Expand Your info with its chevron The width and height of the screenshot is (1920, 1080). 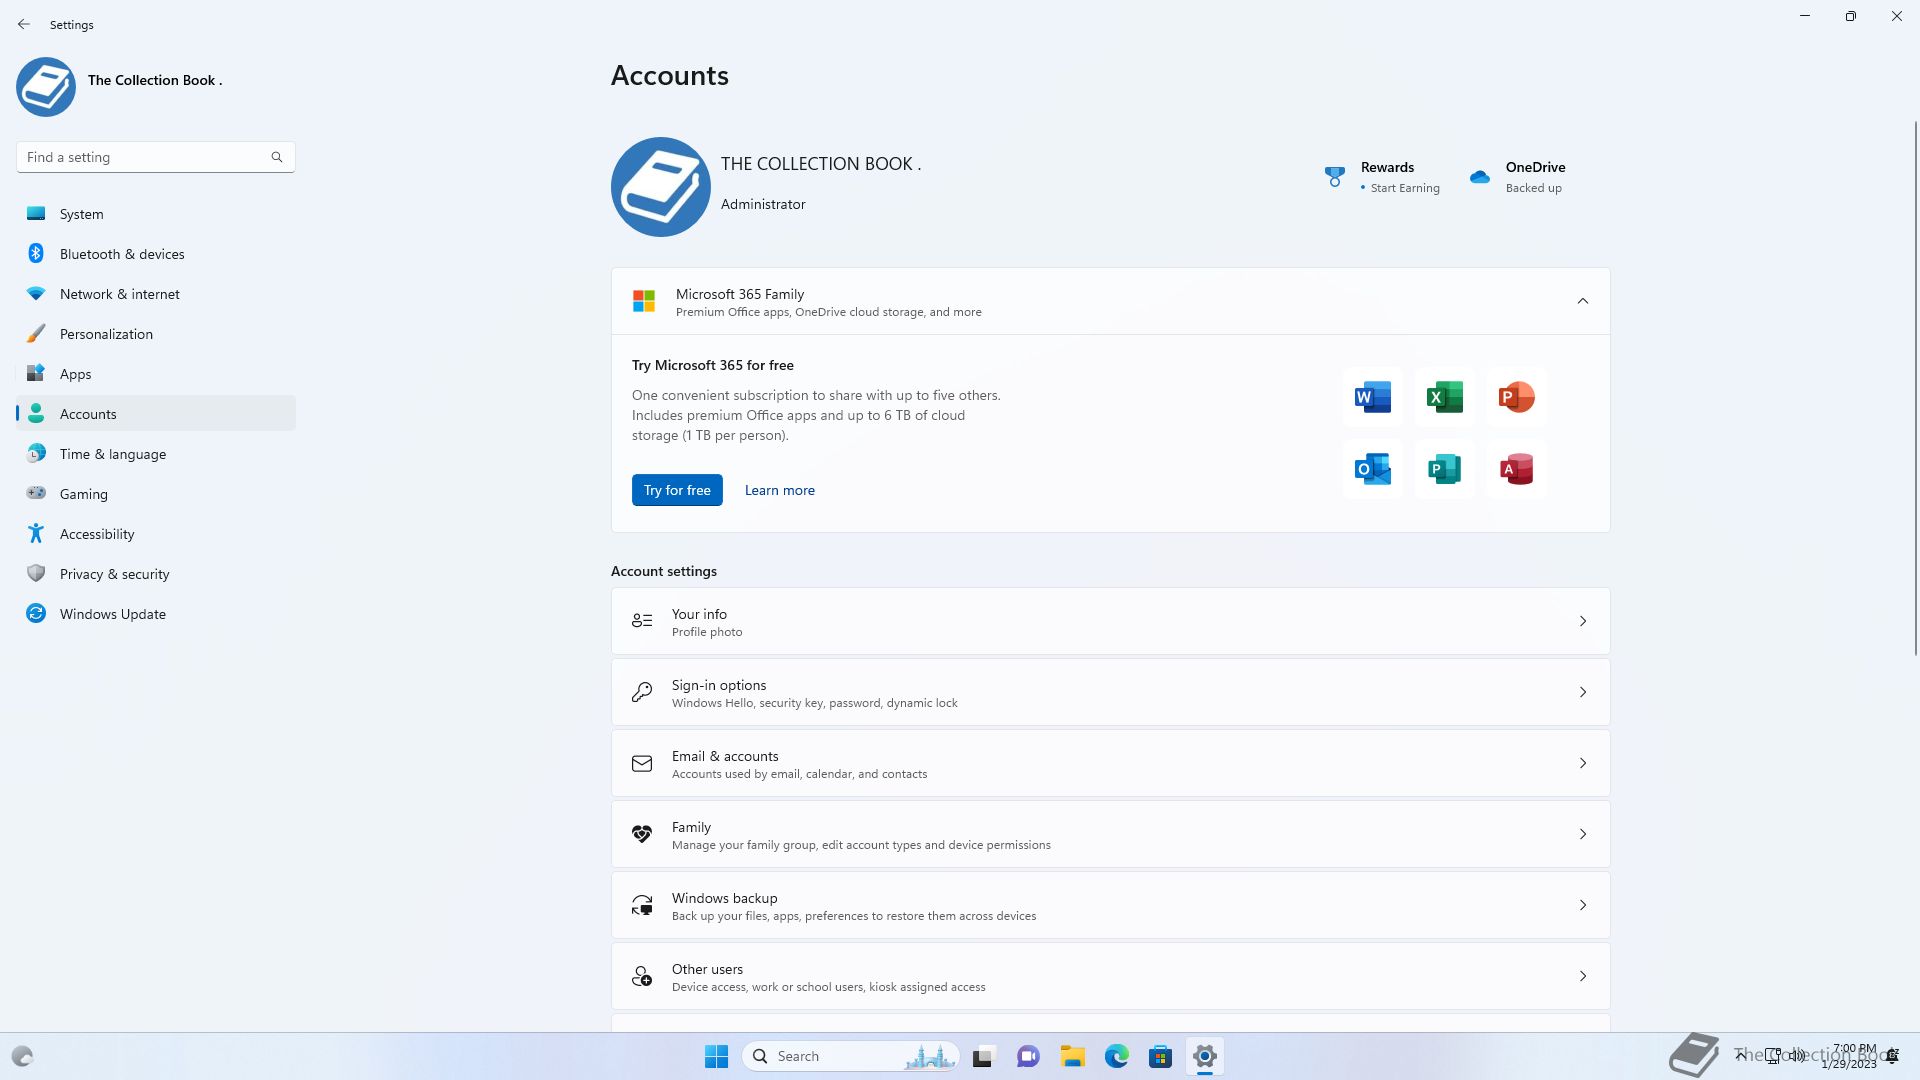click(x=1583, y=621)
